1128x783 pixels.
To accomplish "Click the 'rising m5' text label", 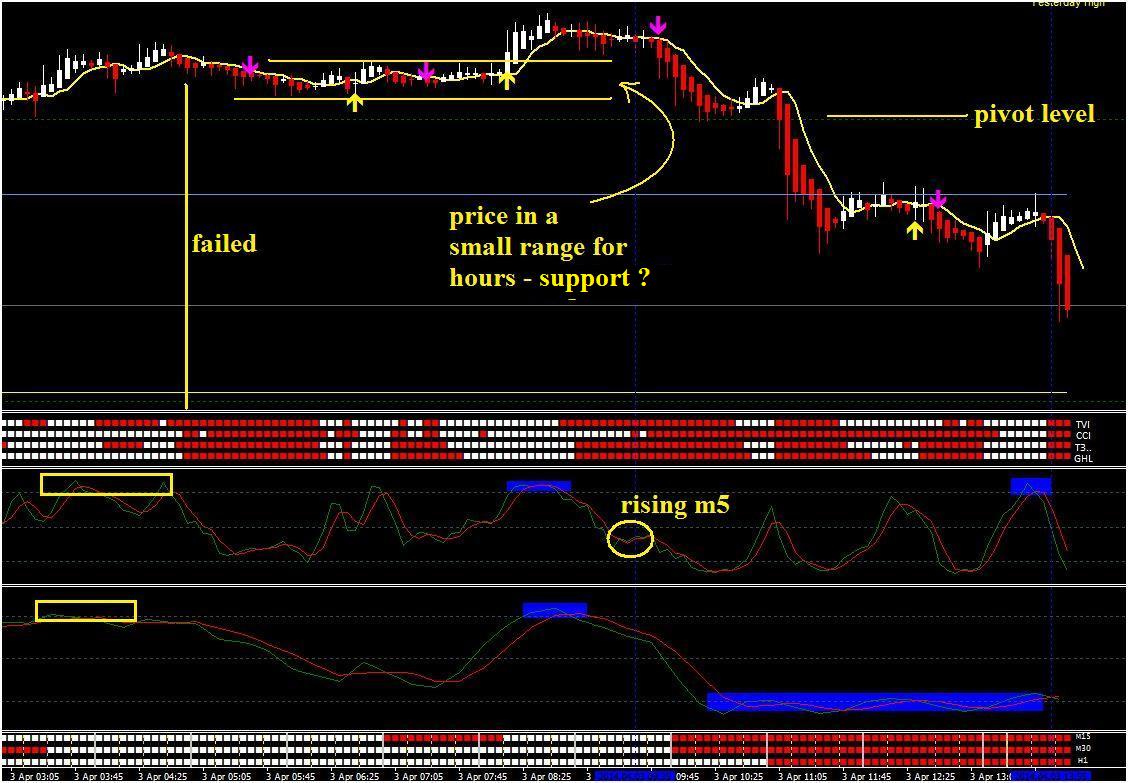I will (675, 505).
